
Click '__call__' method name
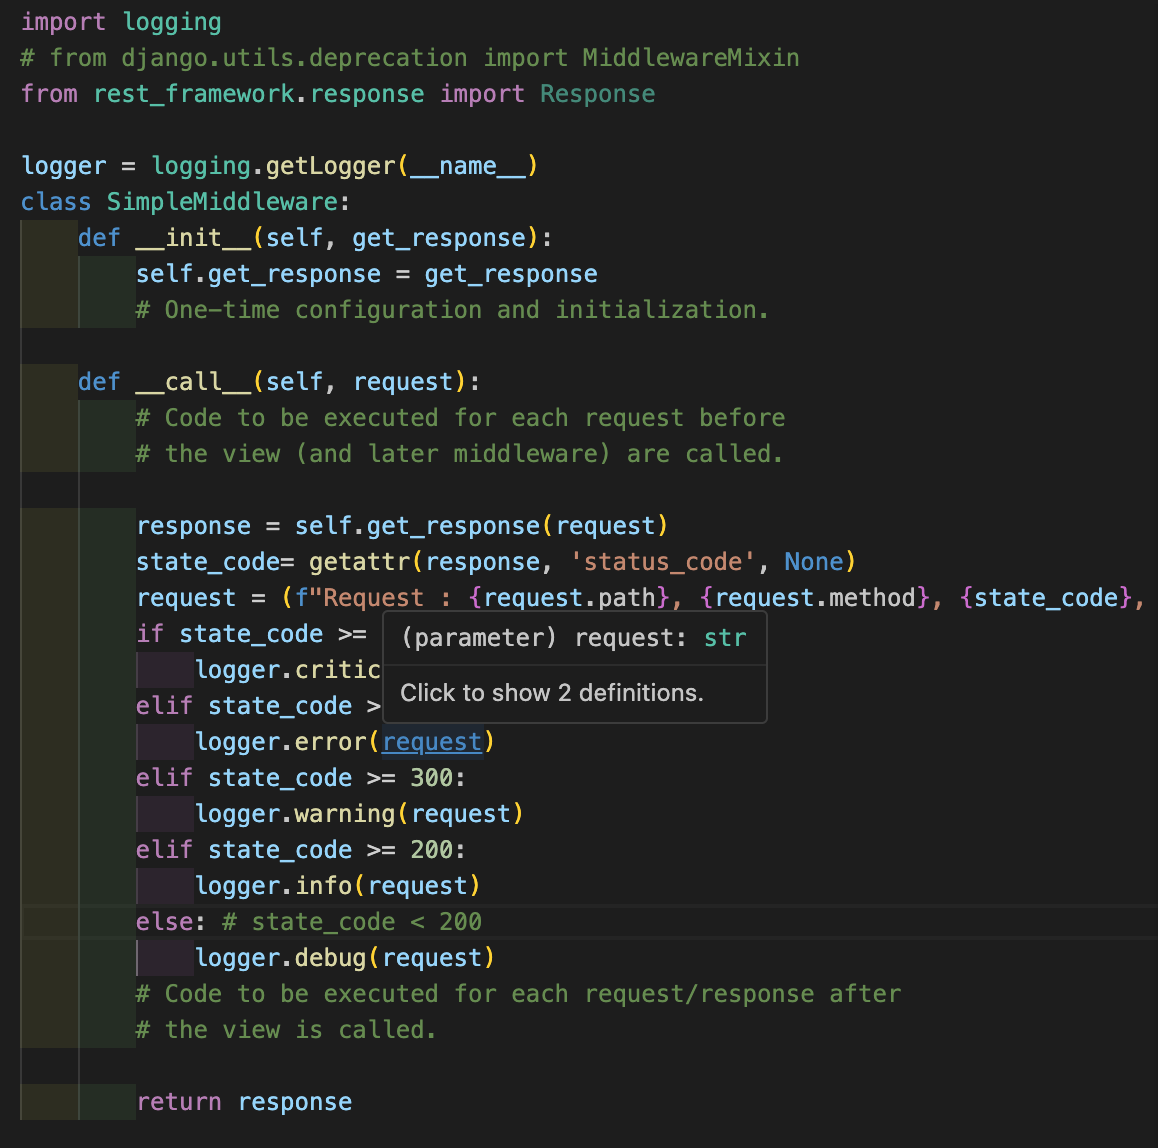click(193, 382)
